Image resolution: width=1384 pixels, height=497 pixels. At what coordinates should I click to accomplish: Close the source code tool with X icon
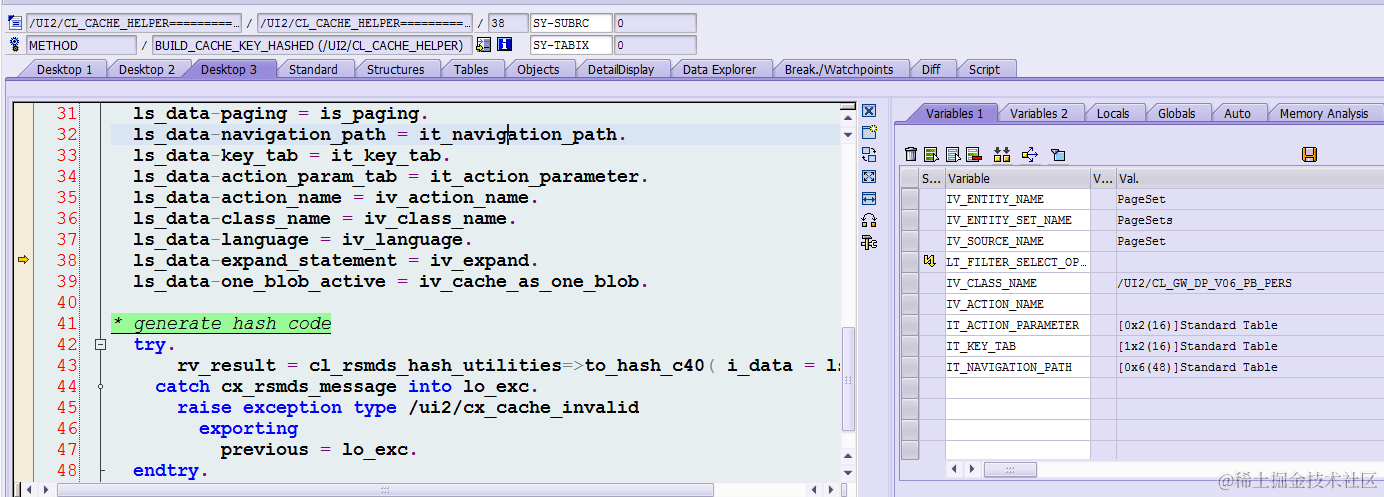869,111
